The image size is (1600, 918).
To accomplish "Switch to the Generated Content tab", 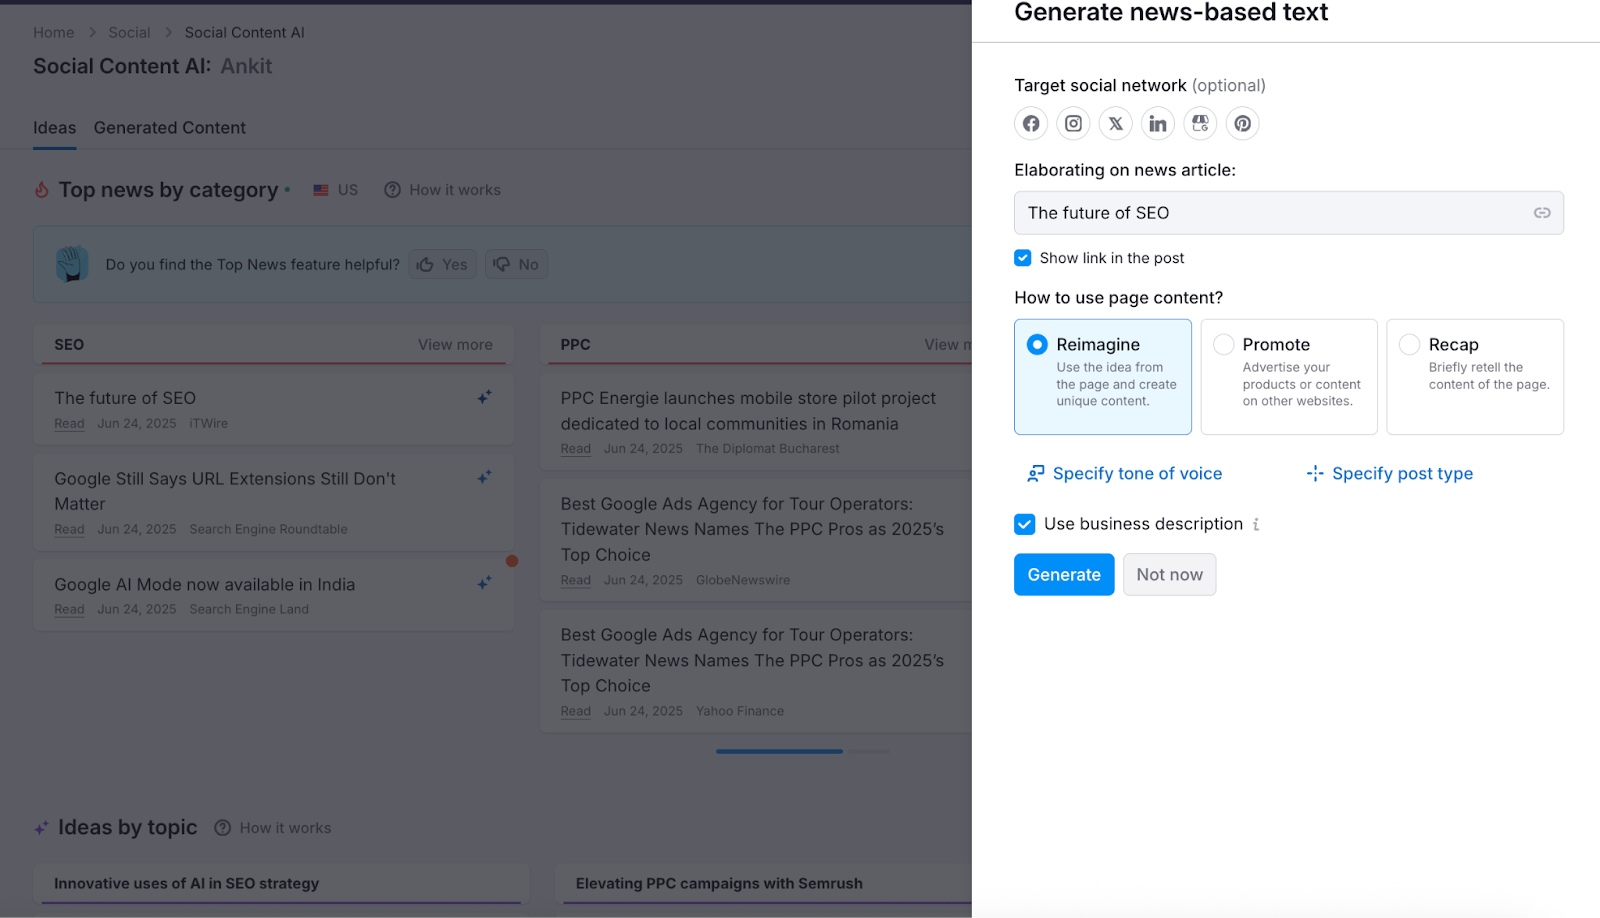I will [170, 128].
